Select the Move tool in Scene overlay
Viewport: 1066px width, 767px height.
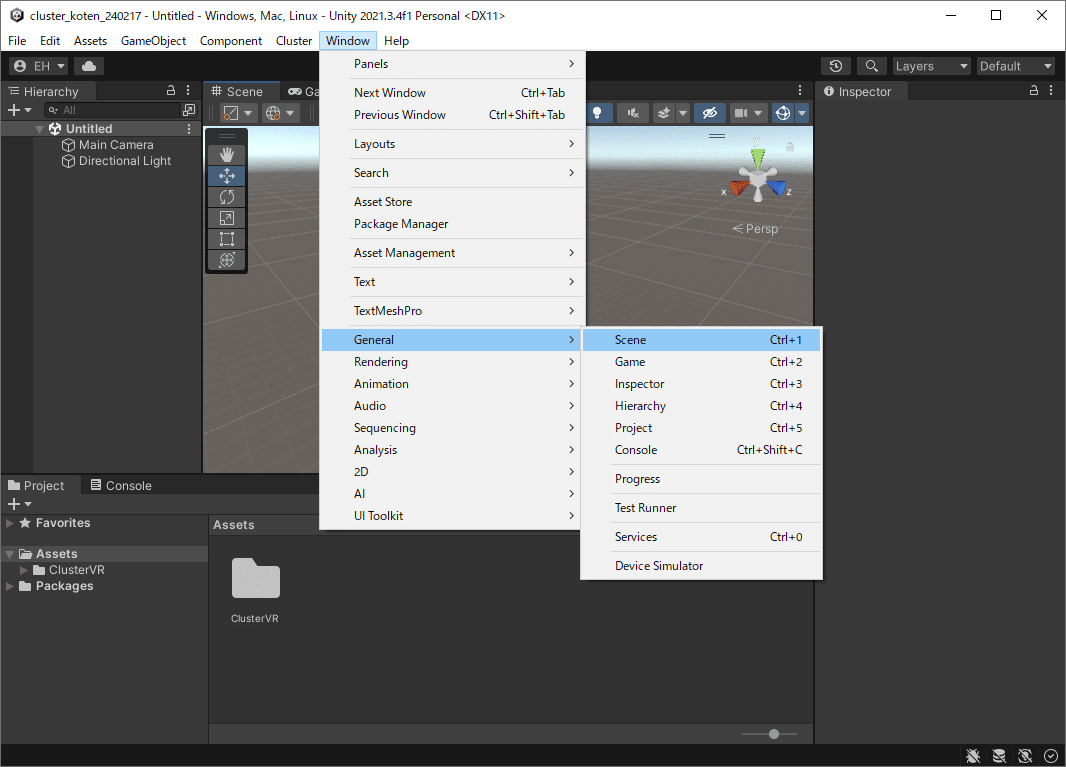click(226, 176)
